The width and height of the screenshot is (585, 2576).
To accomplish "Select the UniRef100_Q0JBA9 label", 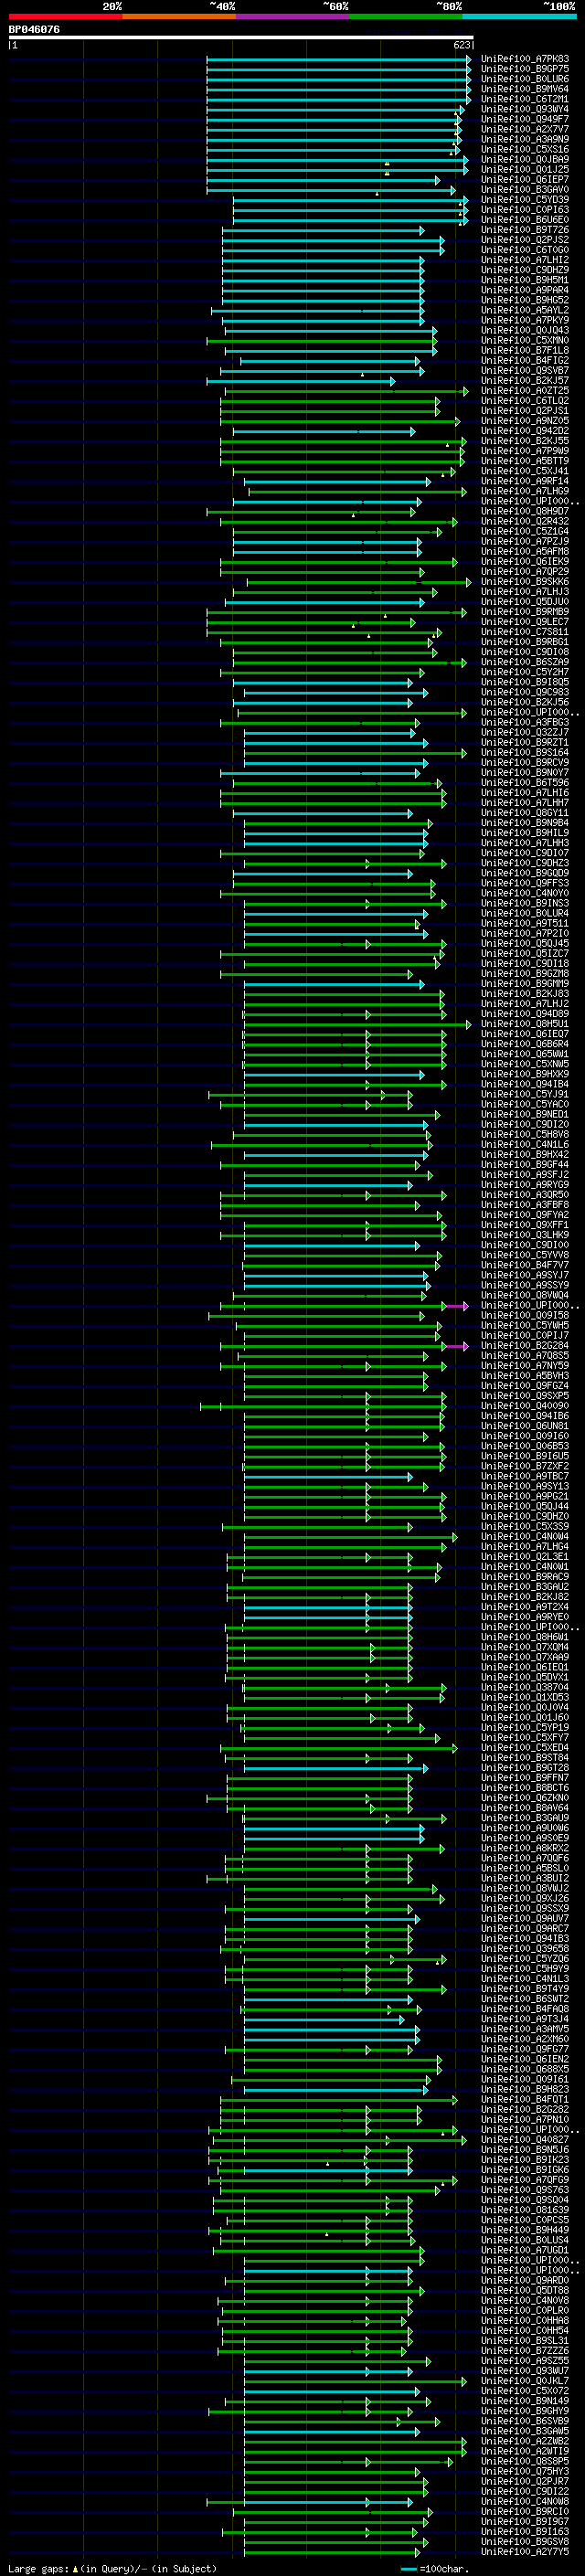I will pyautogui.click(x=524, y=159).
